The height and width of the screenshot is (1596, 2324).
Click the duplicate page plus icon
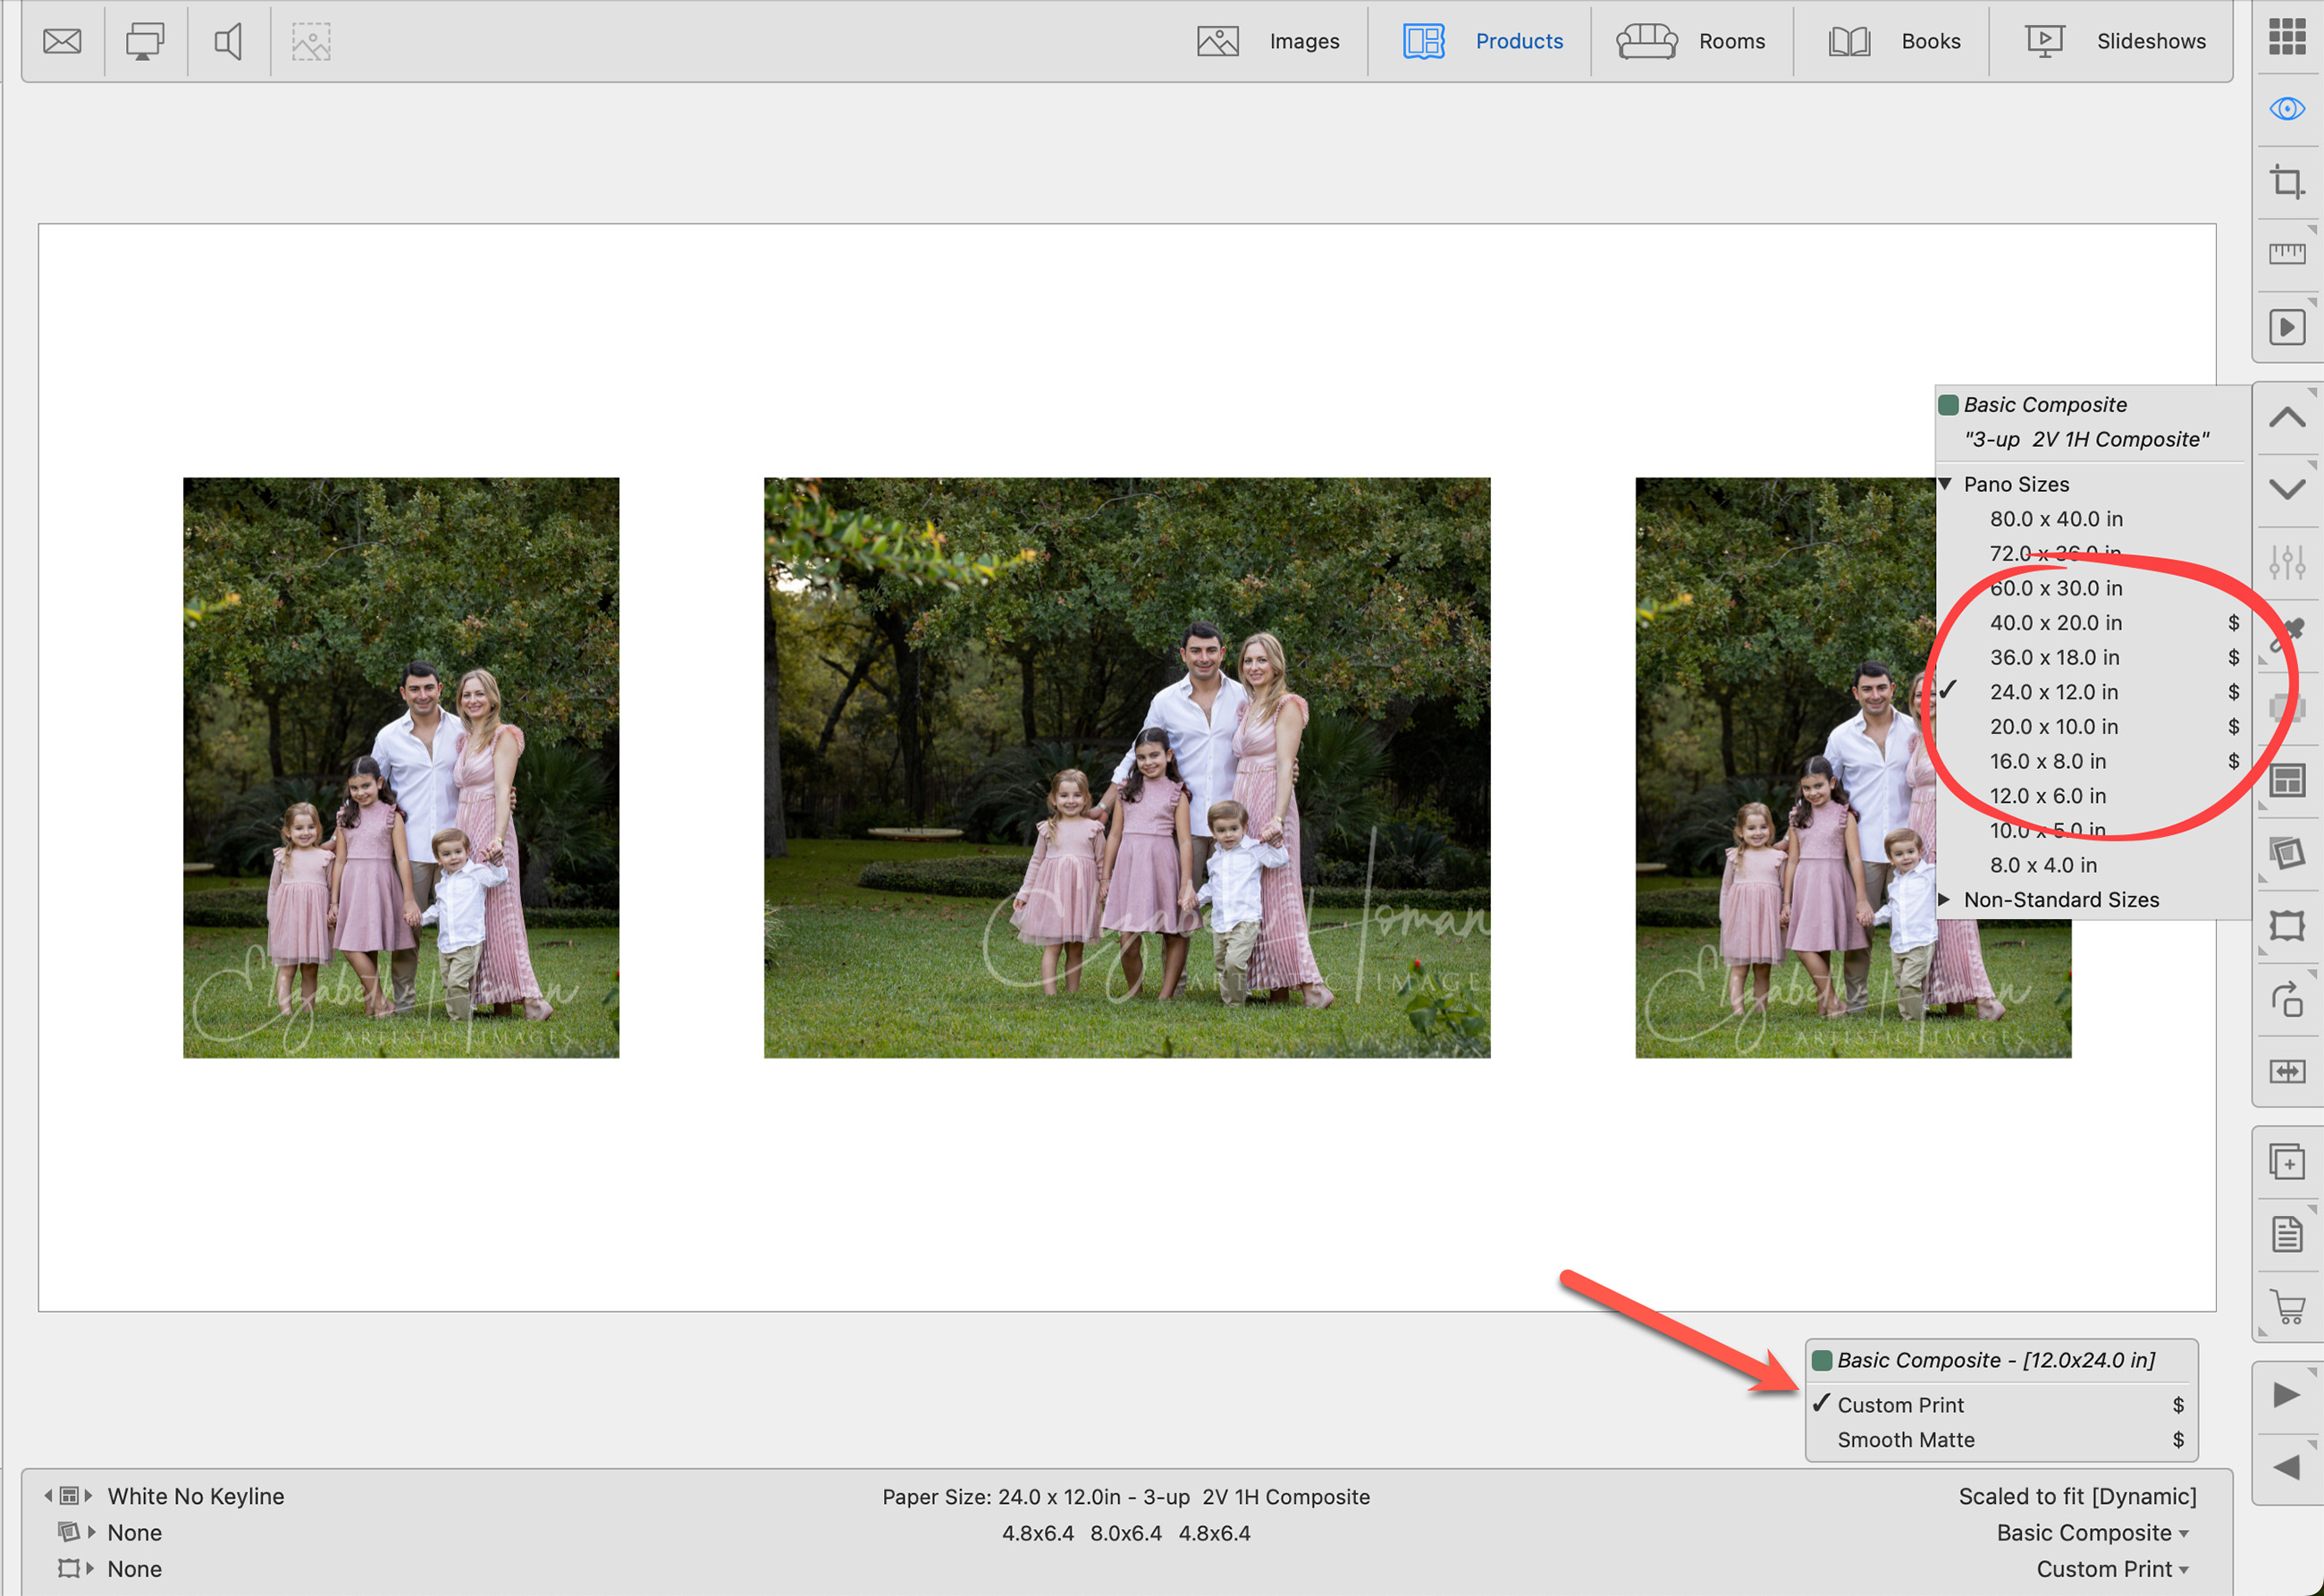[x=2287, y=1162]
